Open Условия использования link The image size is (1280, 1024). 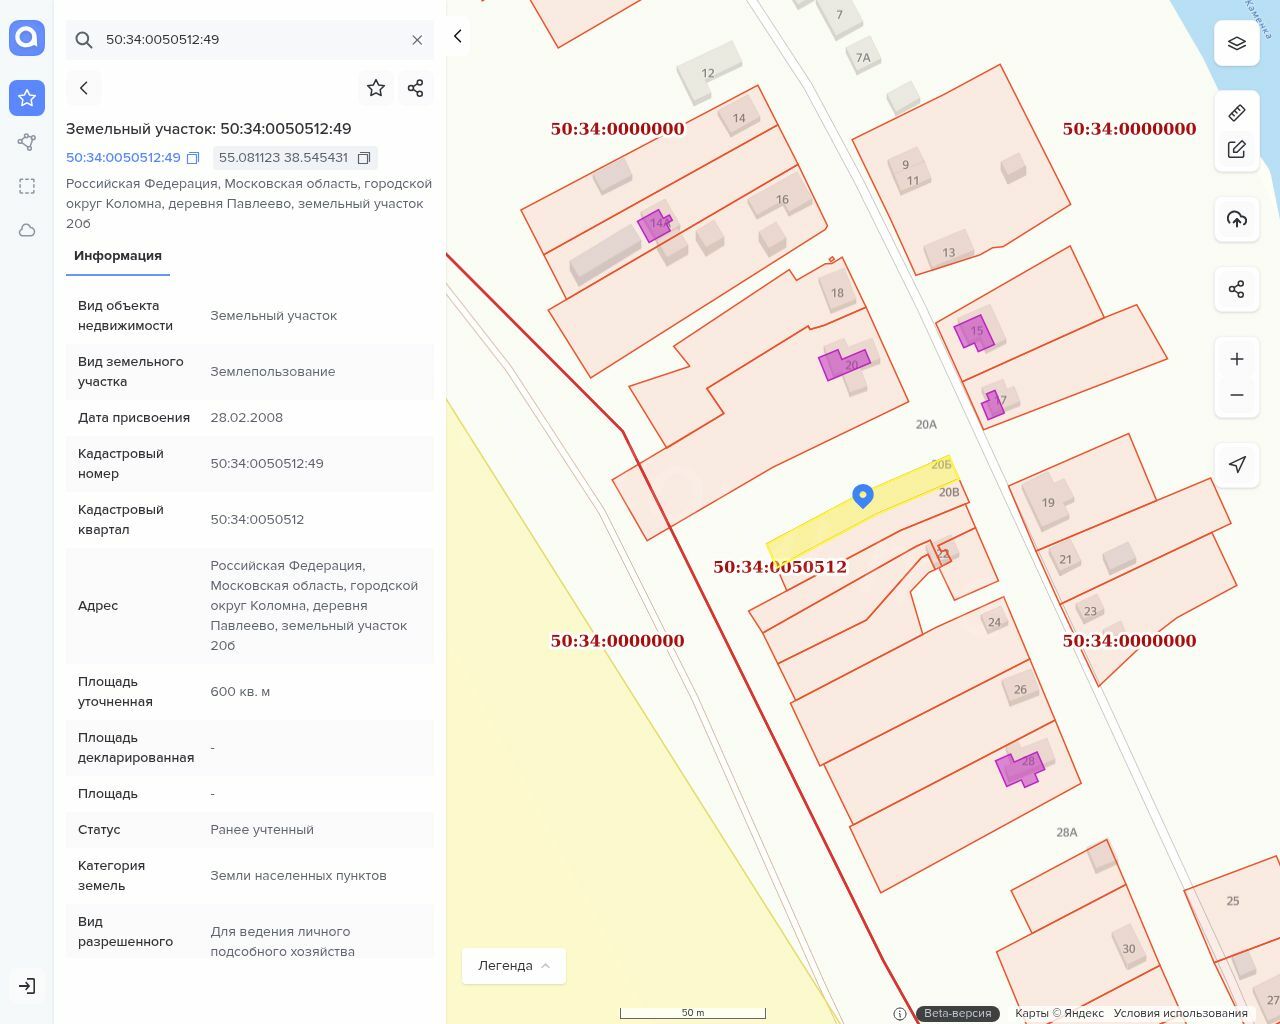[x=1180, y=1013]
